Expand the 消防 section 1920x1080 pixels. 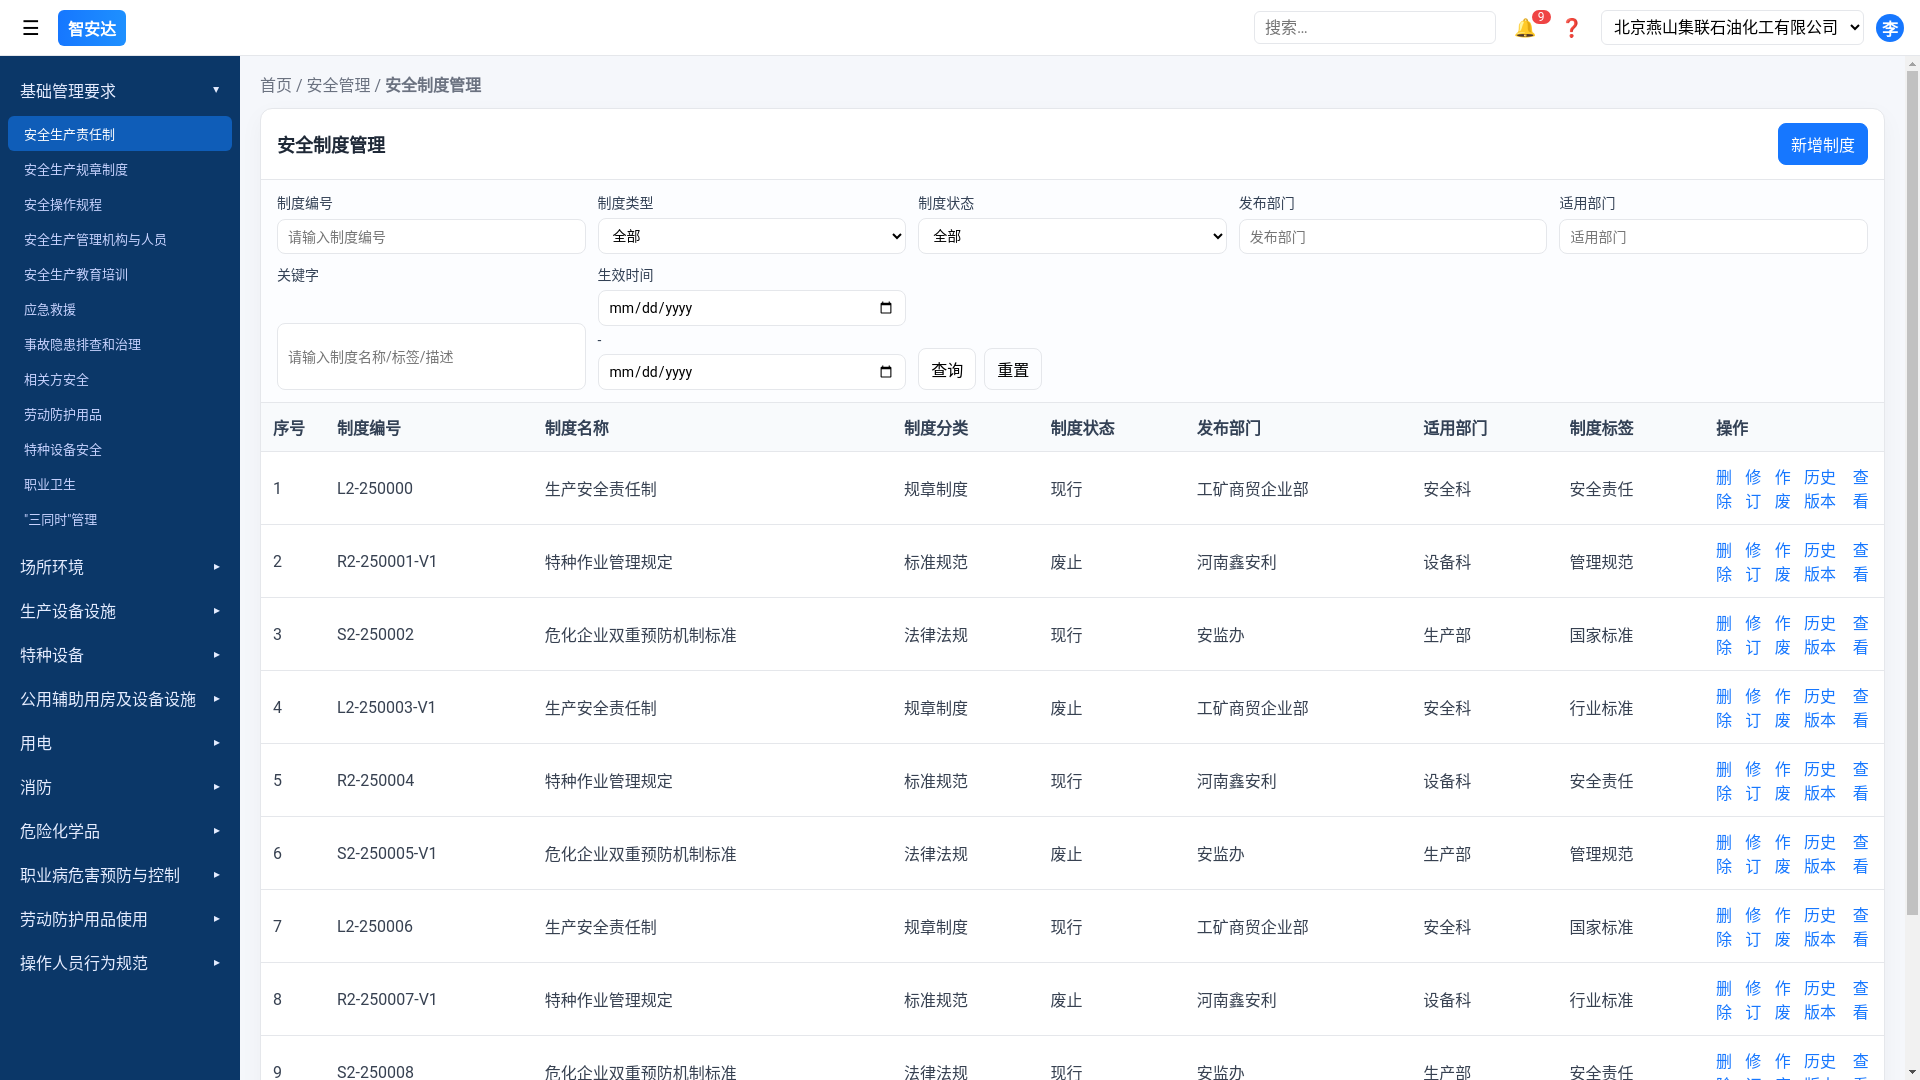pos(120,787)
